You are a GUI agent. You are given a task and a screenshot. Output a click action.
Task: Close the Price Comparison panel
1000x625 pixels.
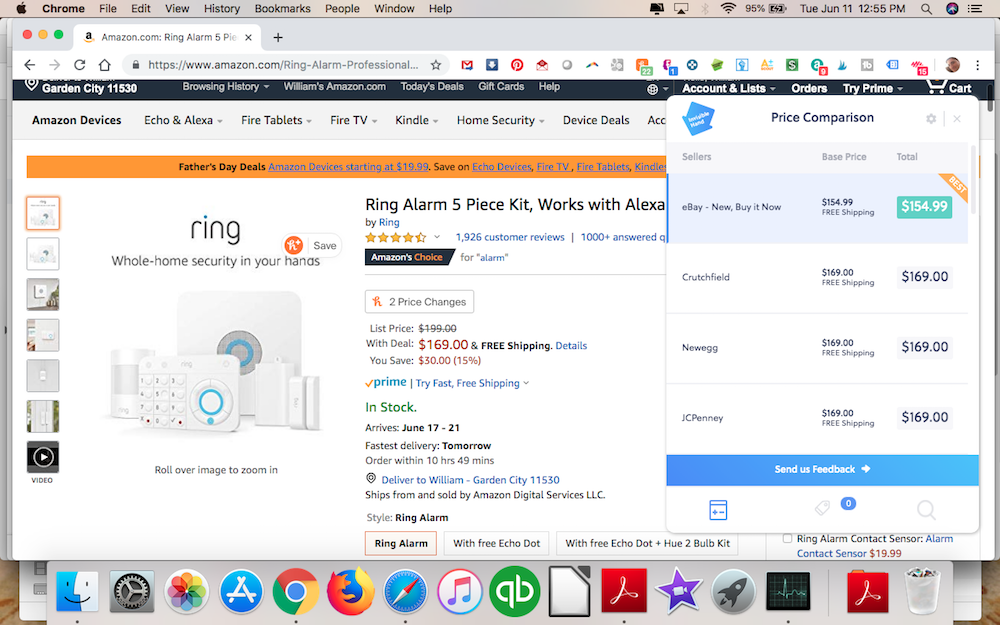[x=957, y=119]
